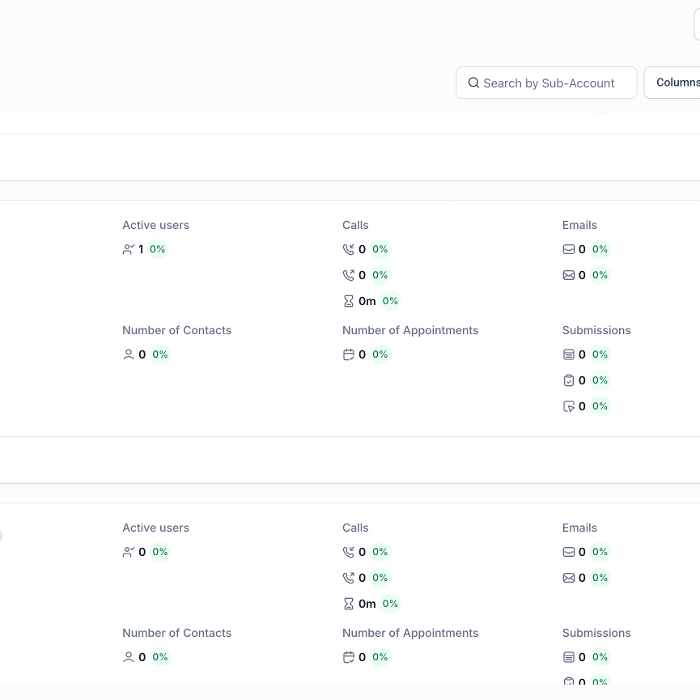Click the Number of Contacts label in first card
Image resolution: width=700 pixels, height=700 pixels.
click(x=176, y=330)
